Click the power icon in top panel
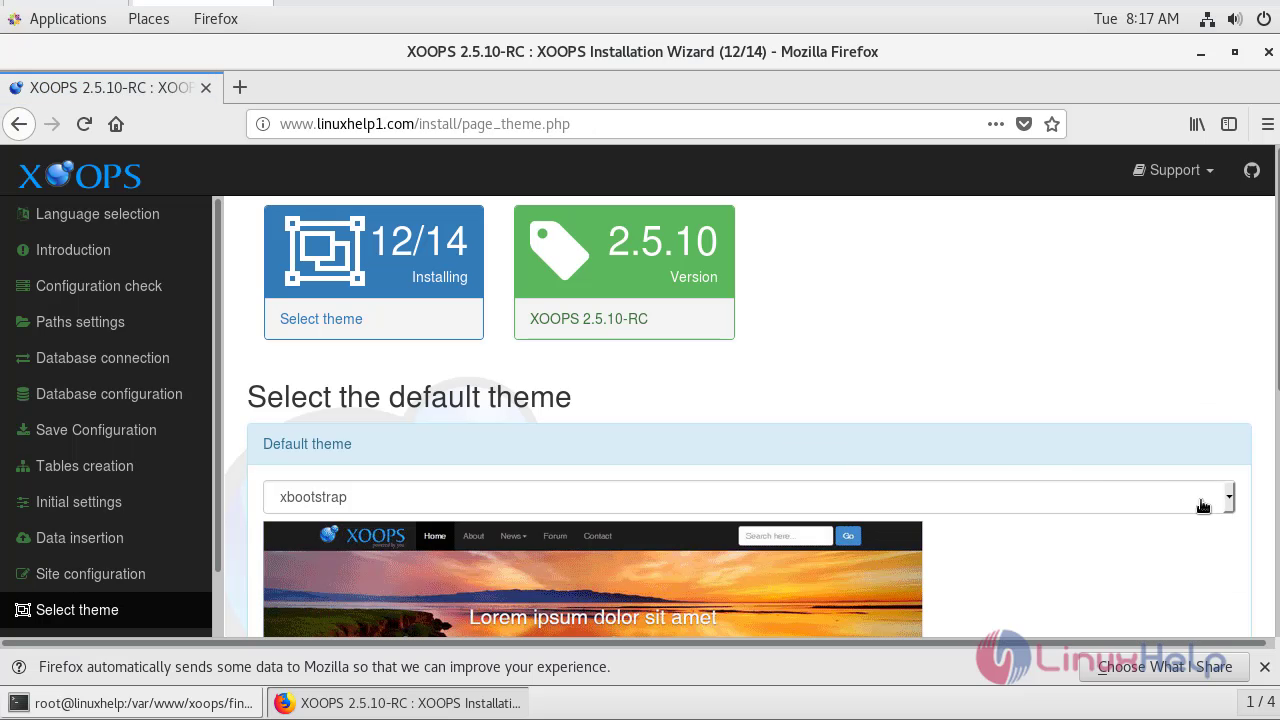The image size is (1280, 720). click(1262, 19)
